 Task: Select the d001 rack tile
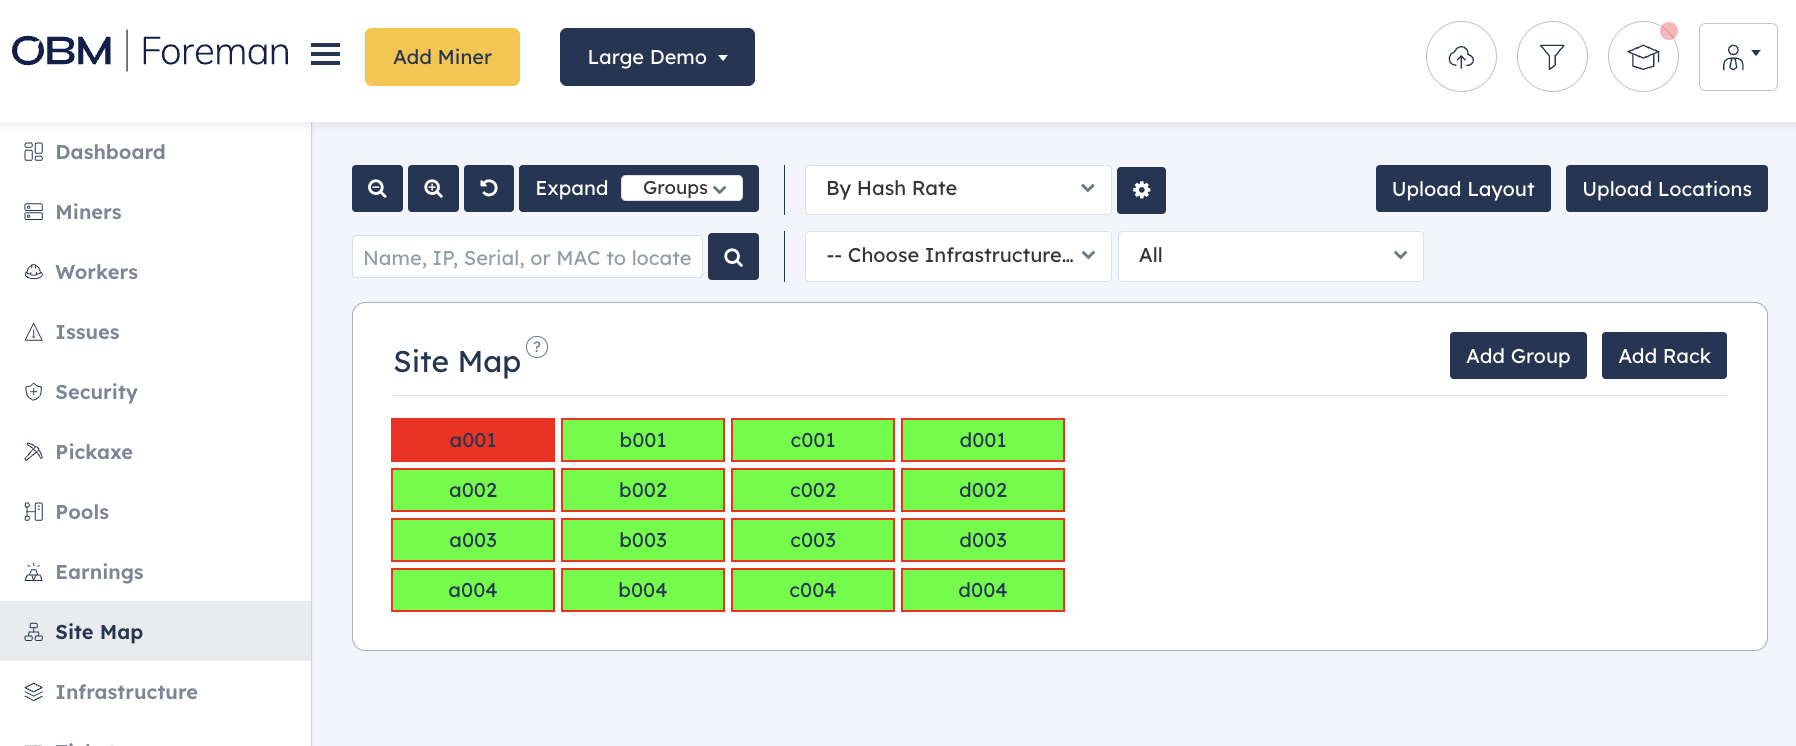(x=983, y=440)
